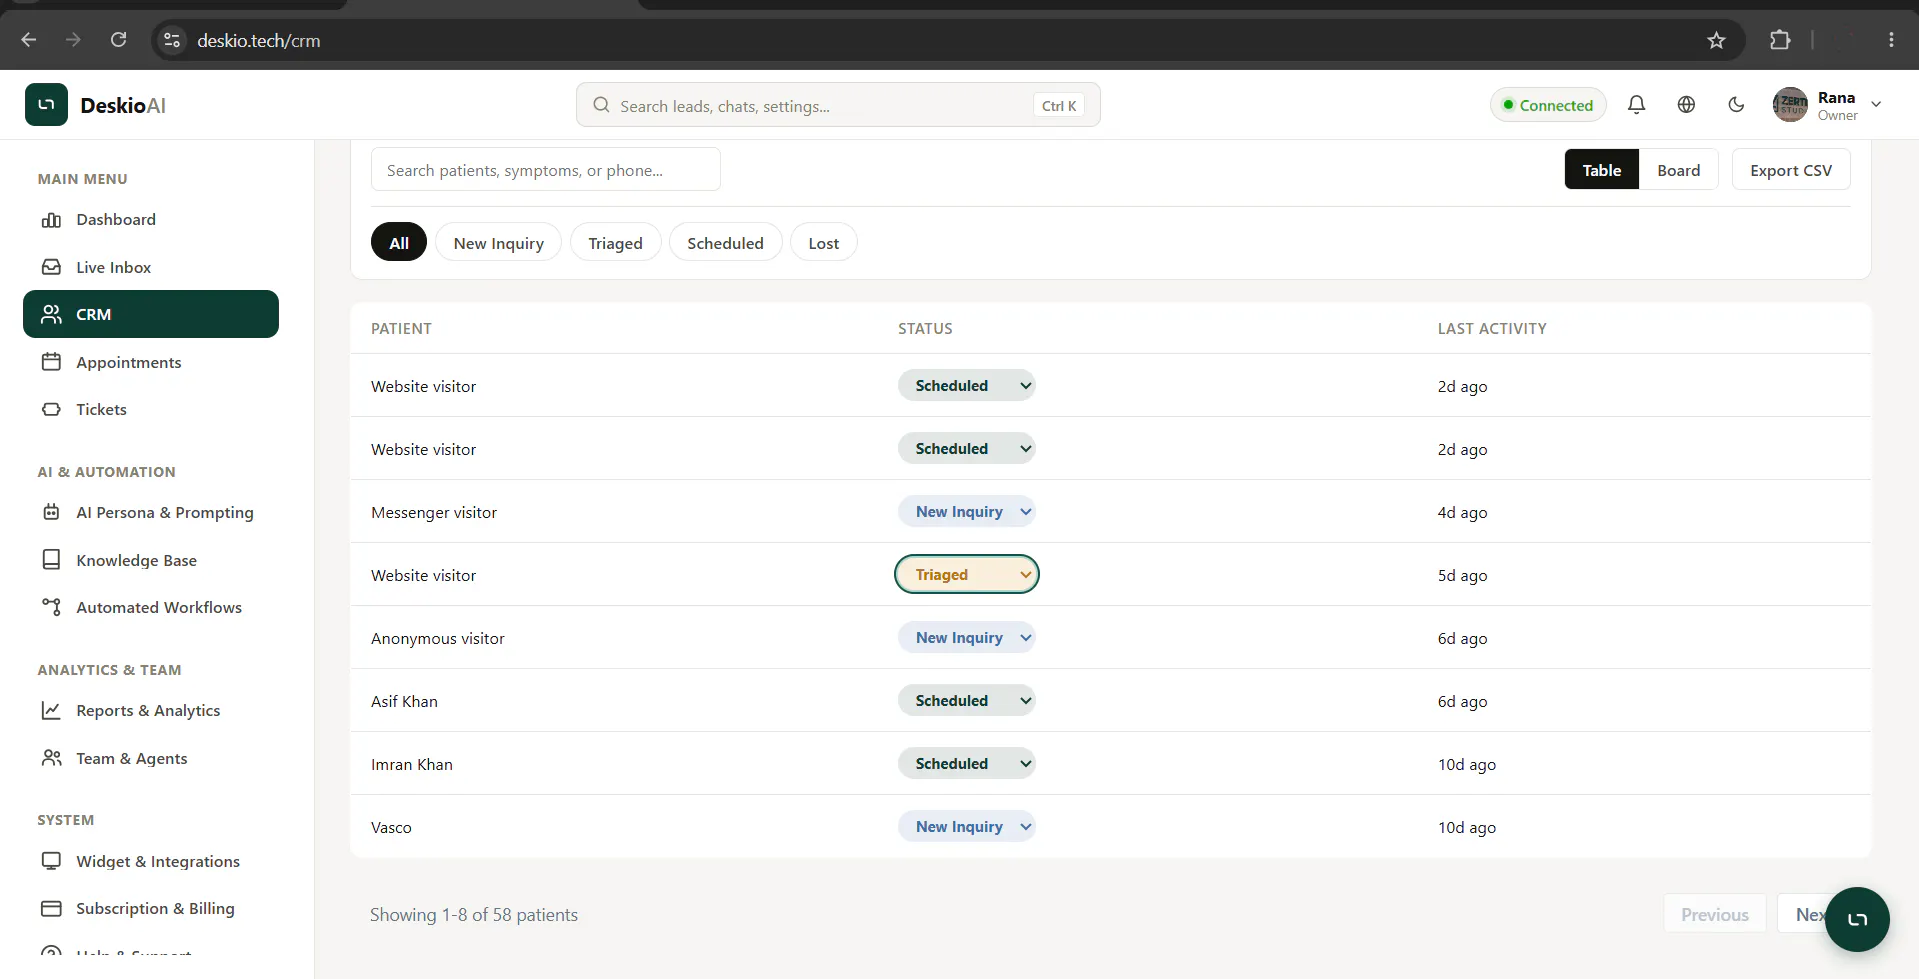Viewport: 1919px width, 979px height.
Task: Open Messenger visitor status dropdown
Action: tap(966, 512)
